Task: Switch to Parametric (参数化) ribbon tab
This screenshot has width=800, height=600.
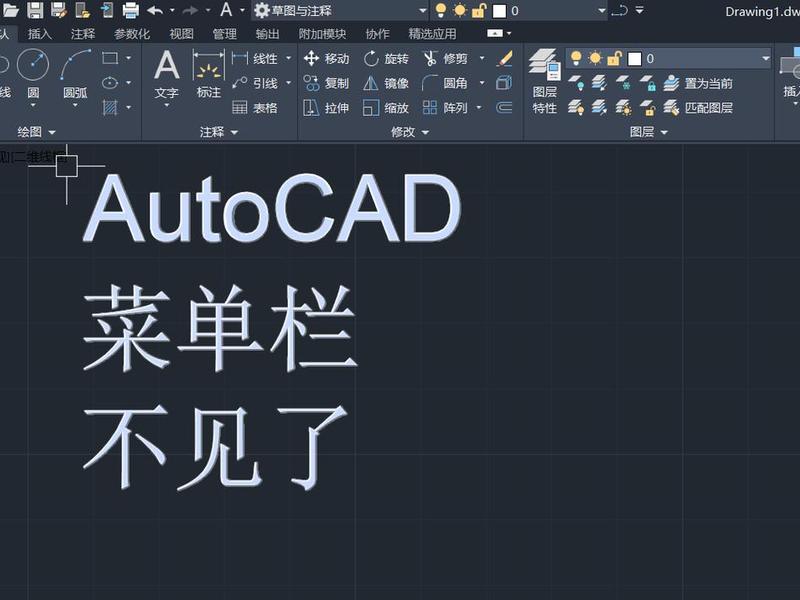Action: tap(132, 34)
